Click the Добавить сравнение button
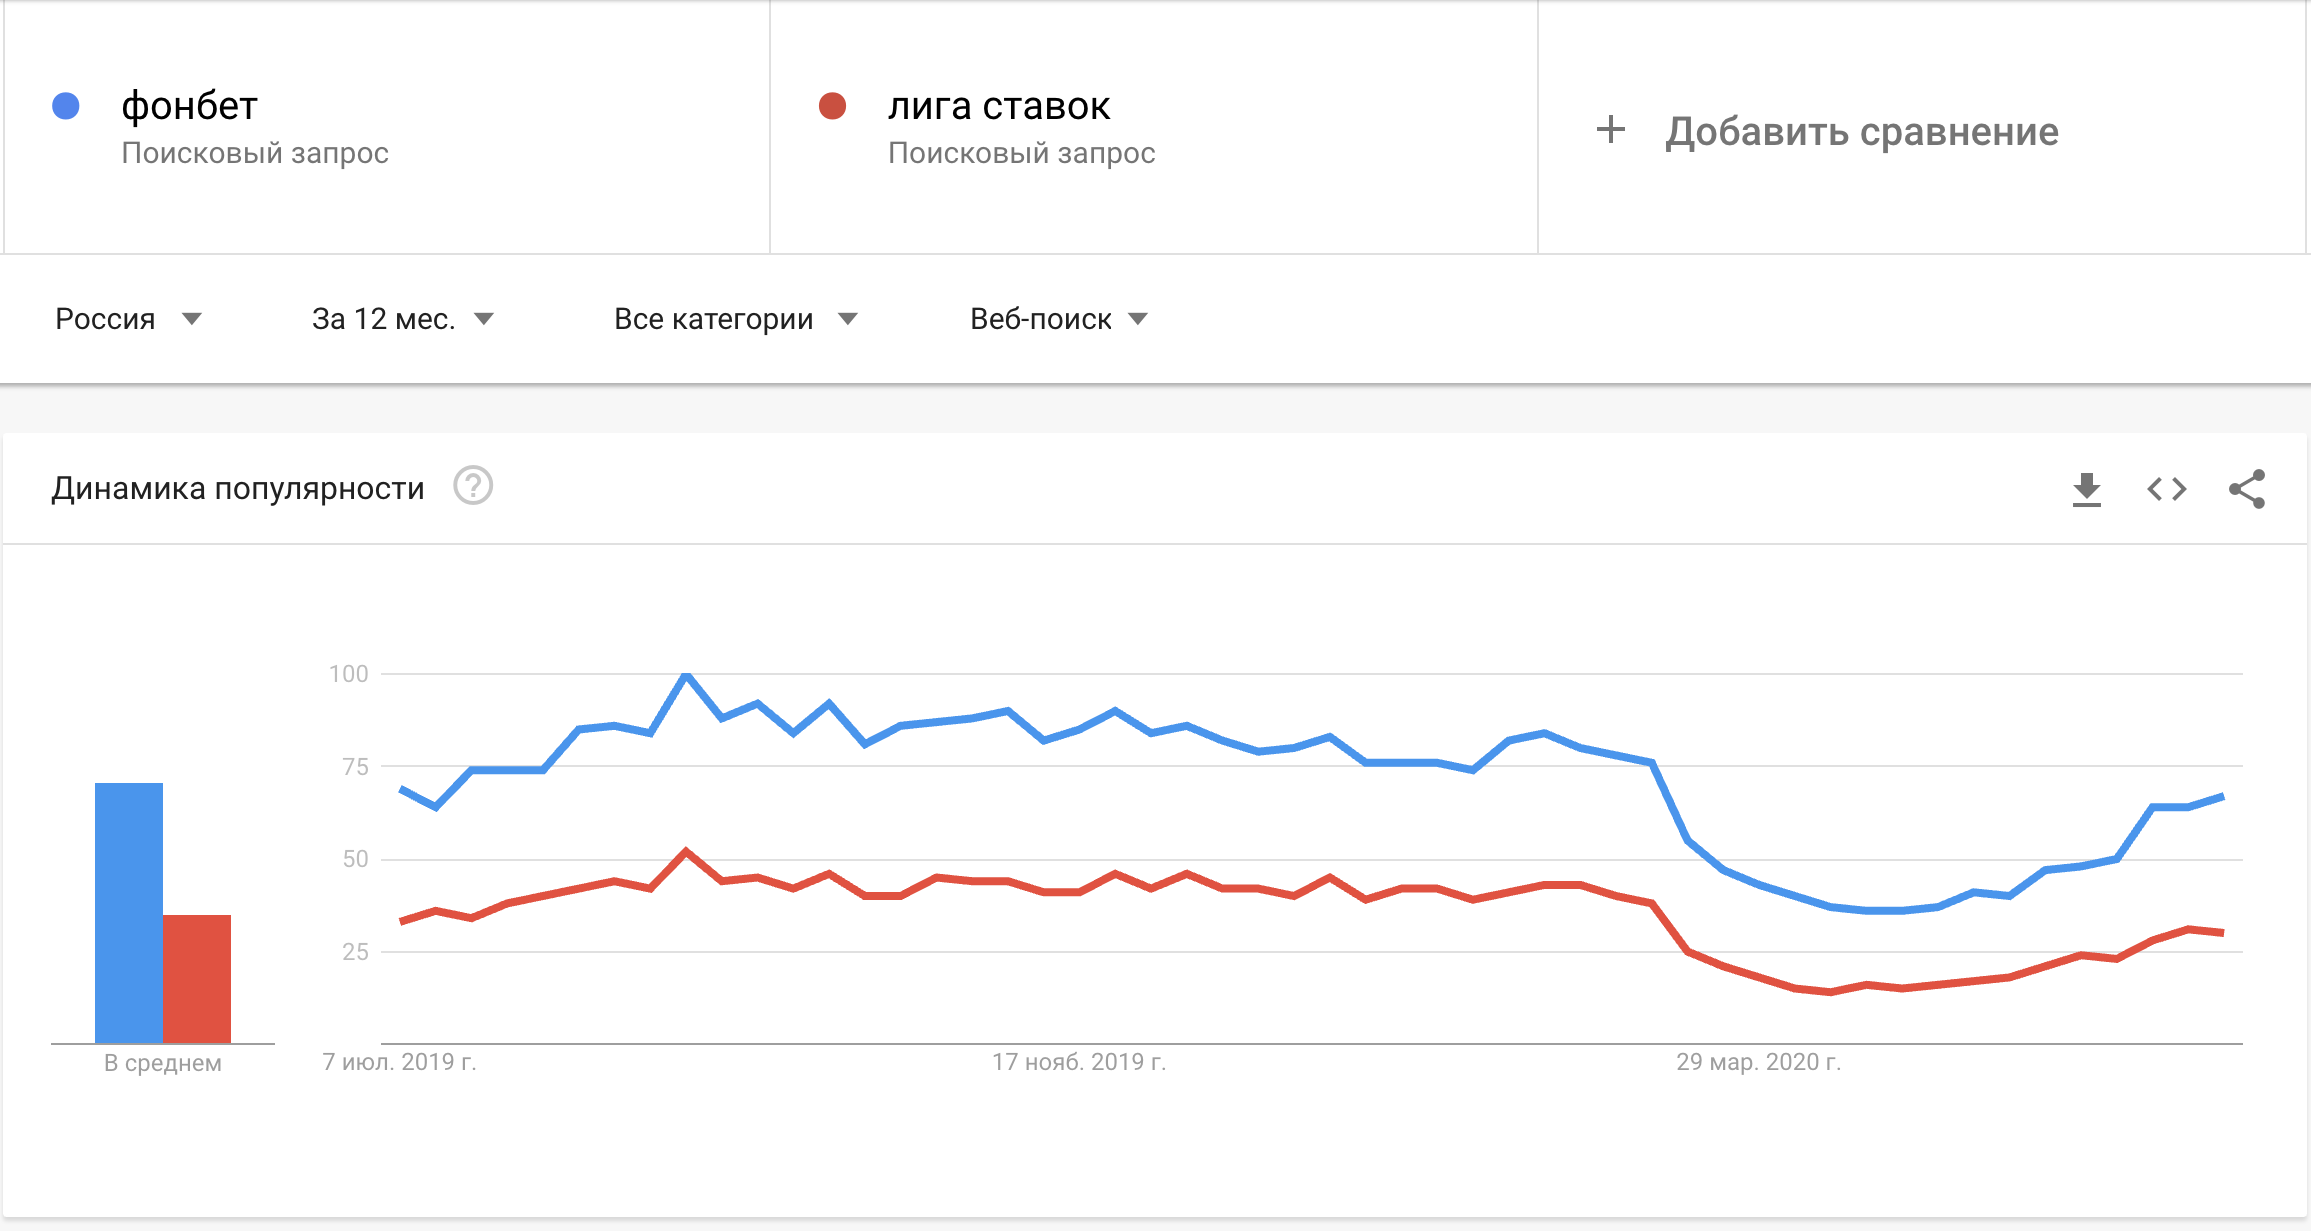This screenshot has height=1231, width=2311. (x=1861, y=132)
